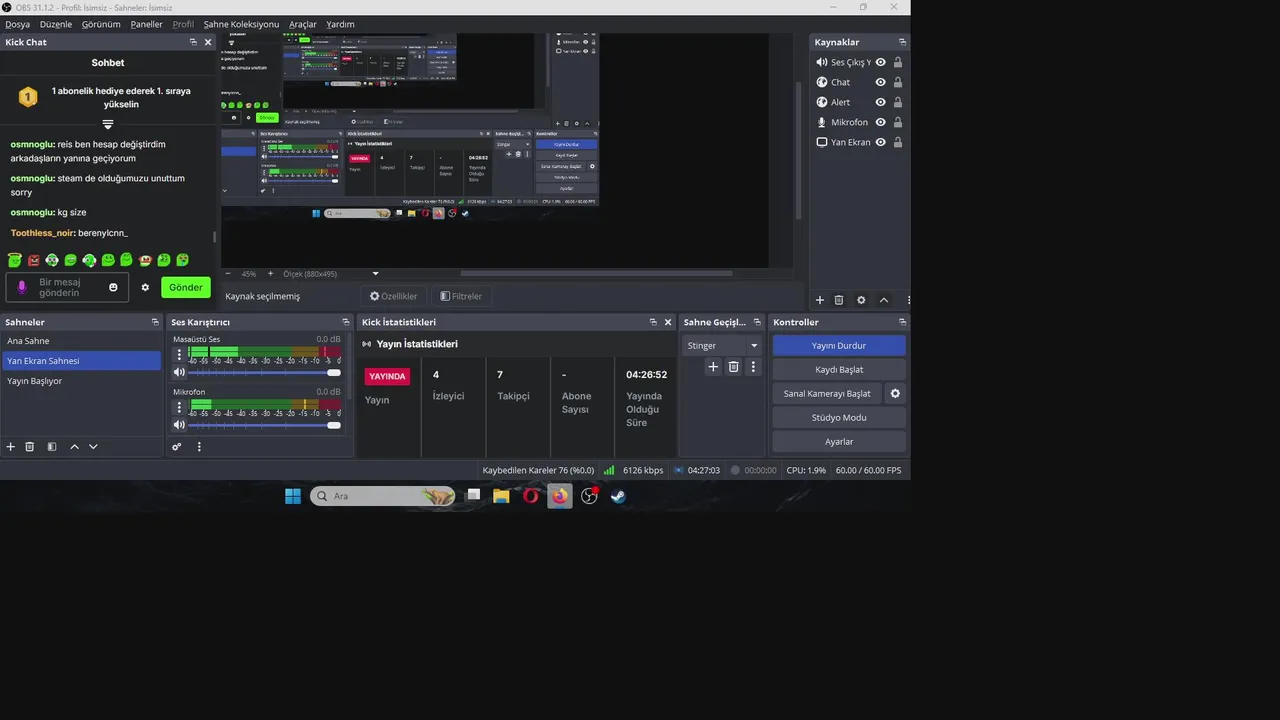
Task: Open preview scale dropdown arrow
Action: click(376, 273)
